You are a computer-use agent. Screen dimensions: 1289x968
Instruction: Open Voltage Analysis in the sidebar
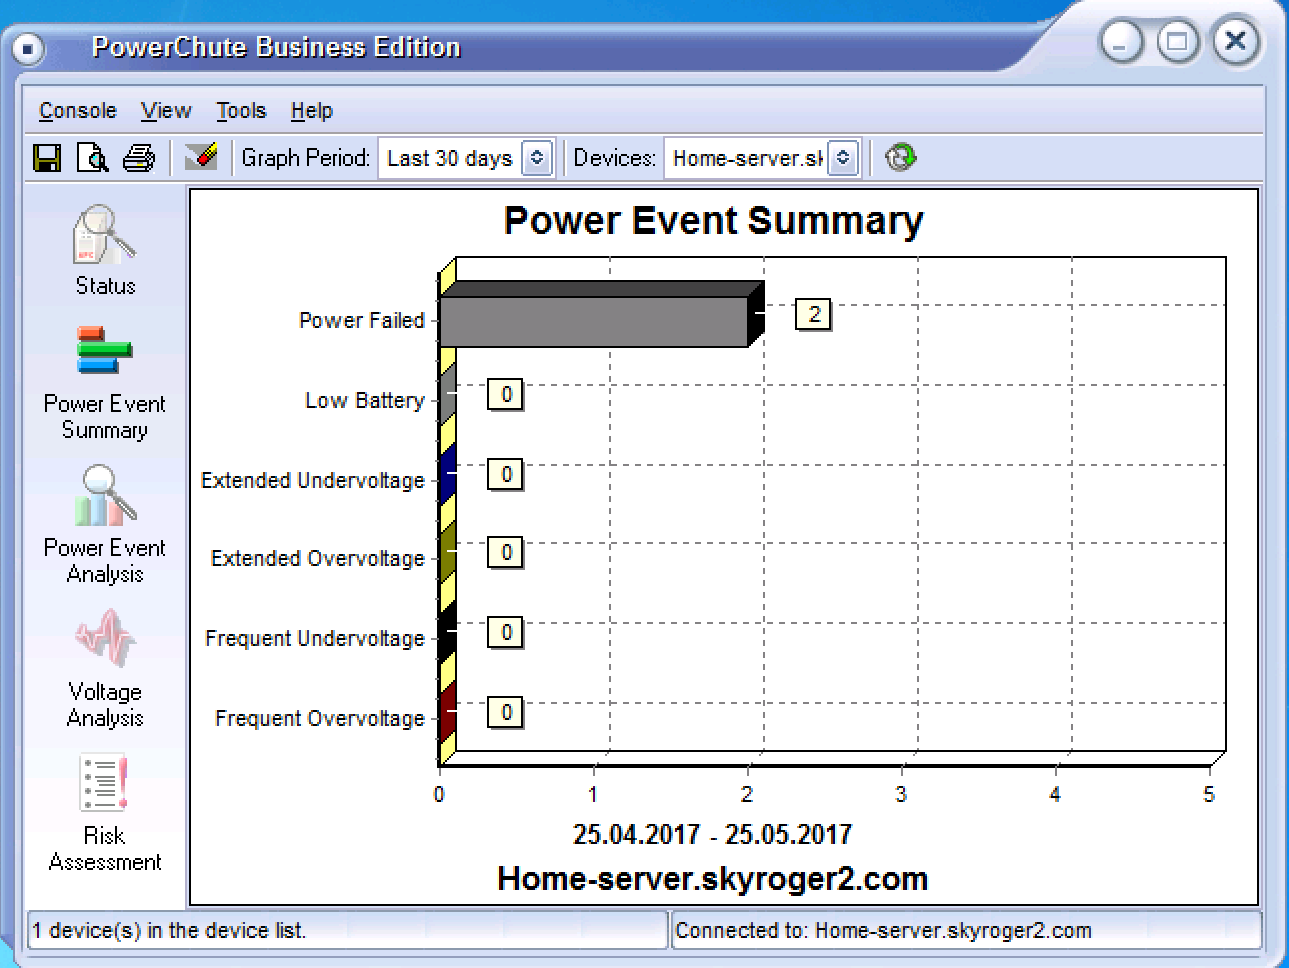pyautogui.click(x=105, y=669)
